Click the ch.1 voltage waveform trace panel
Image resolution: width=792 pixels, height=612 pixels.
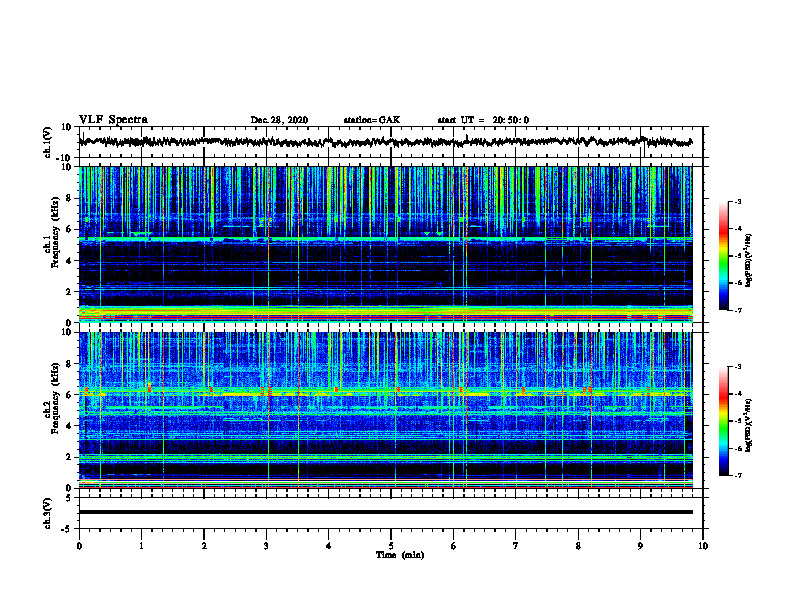[391, 142]
